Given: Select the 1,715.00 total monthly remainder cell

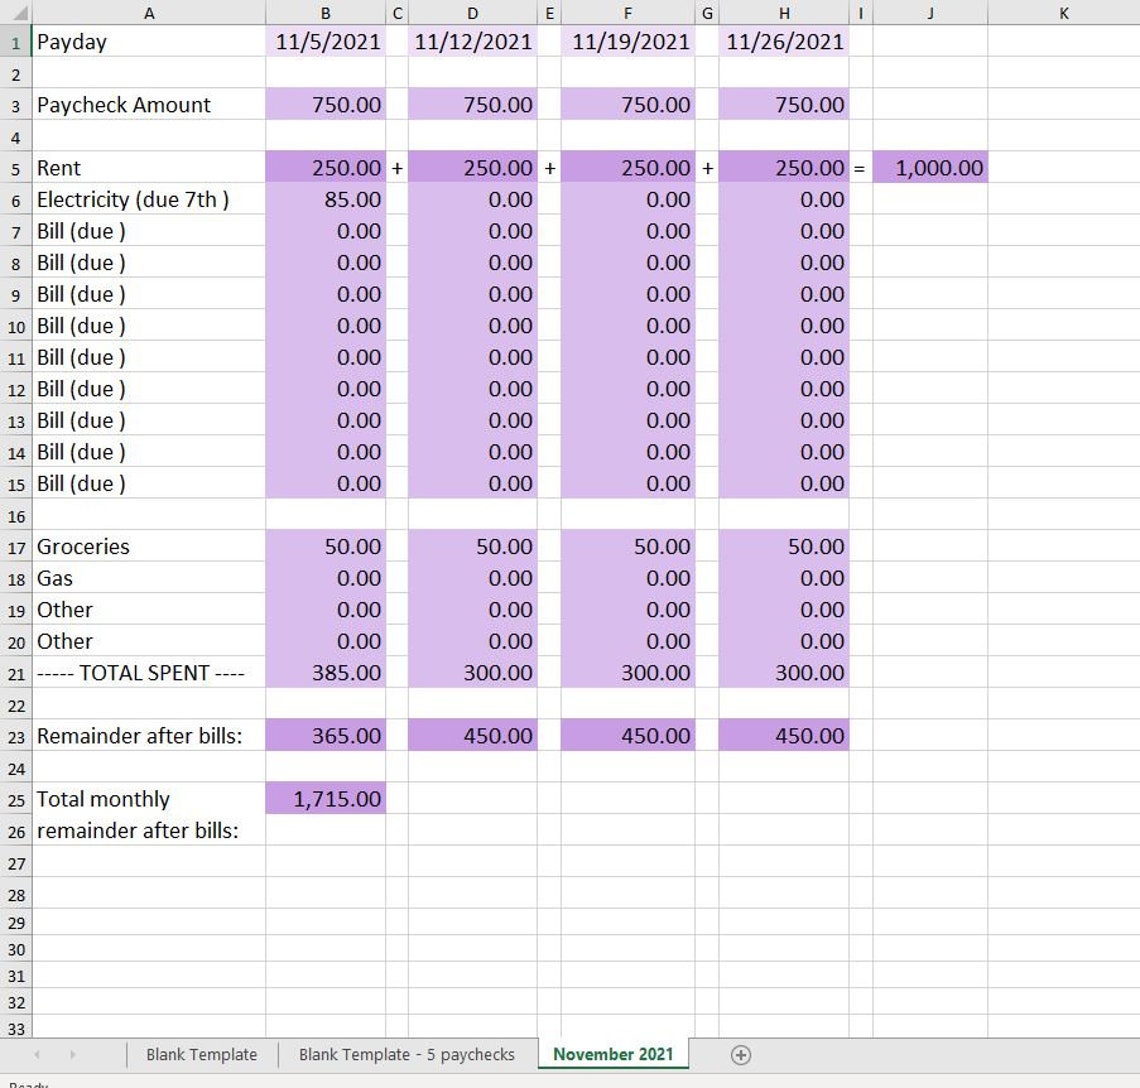Looking at the screenshot, I should point(324,799).
